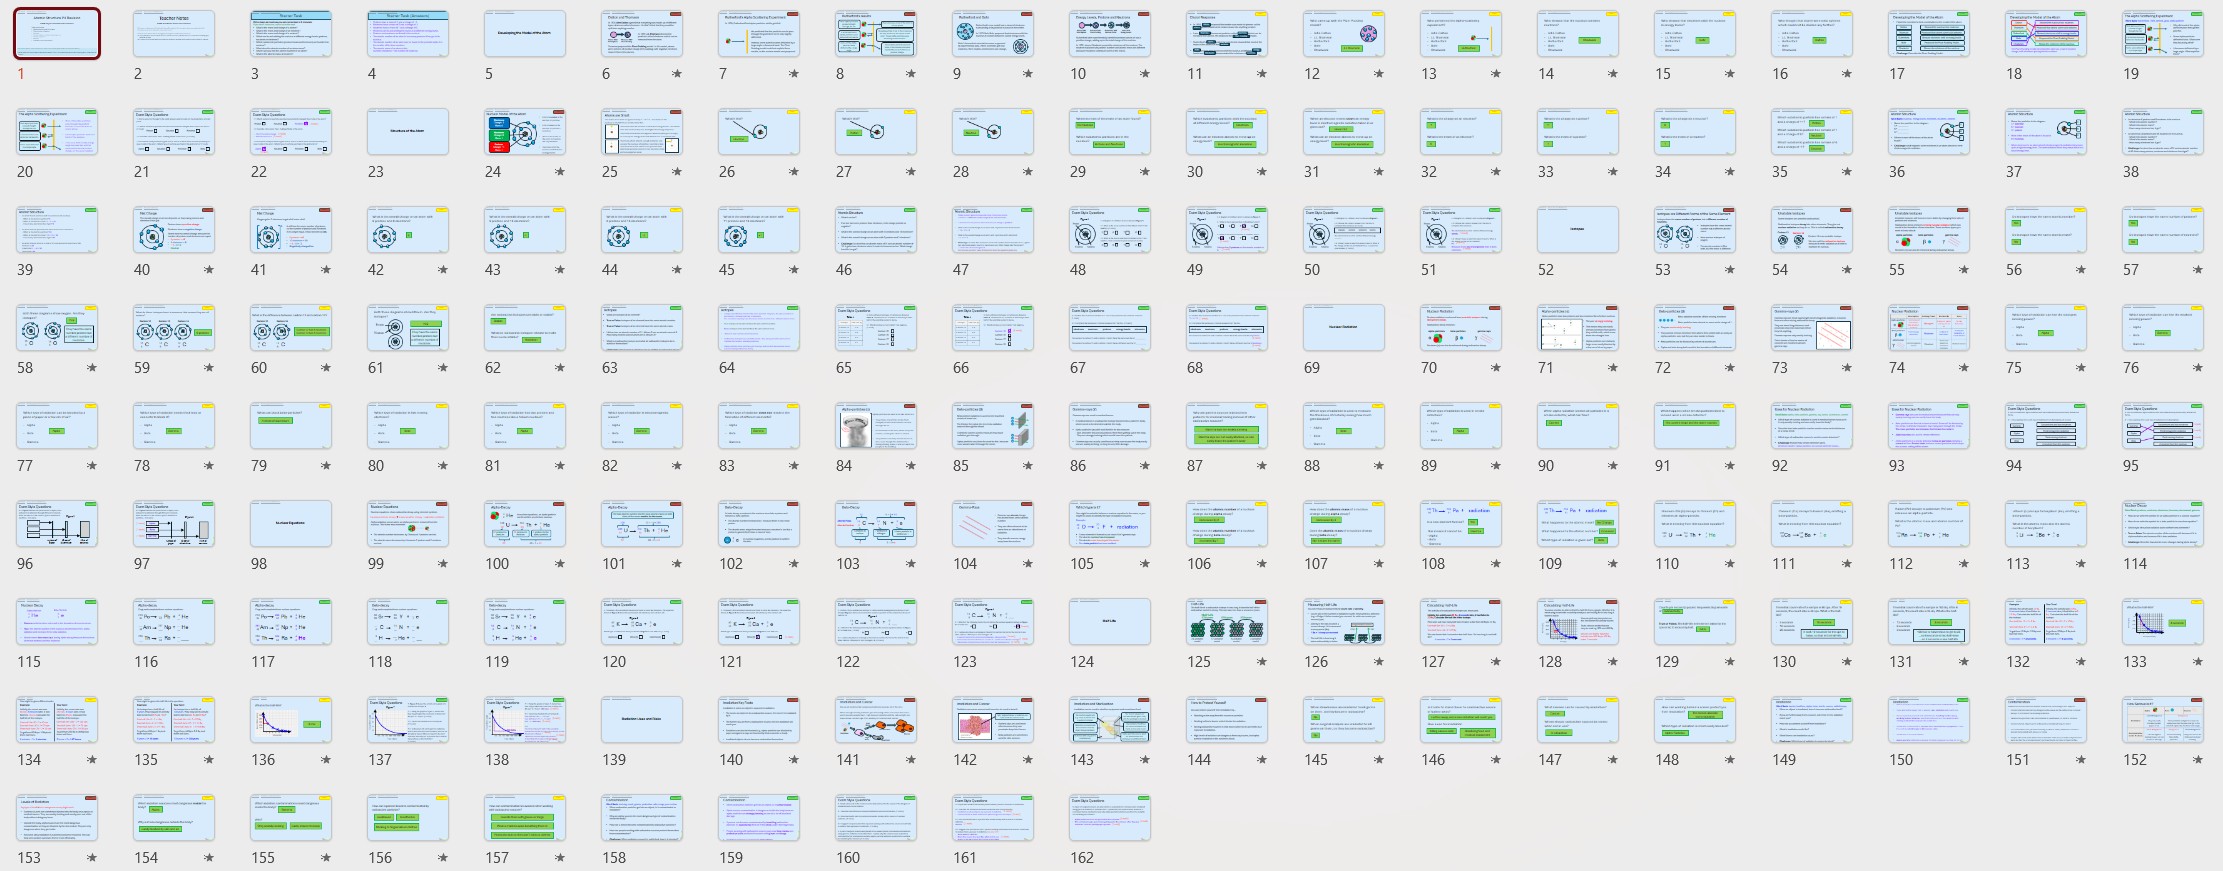Image resolution: width=2223 pixels, height=871 pixels.
Task: Select slide 69 Nuclear Radiation thumbnail
Action: [x=1344, y=328]
